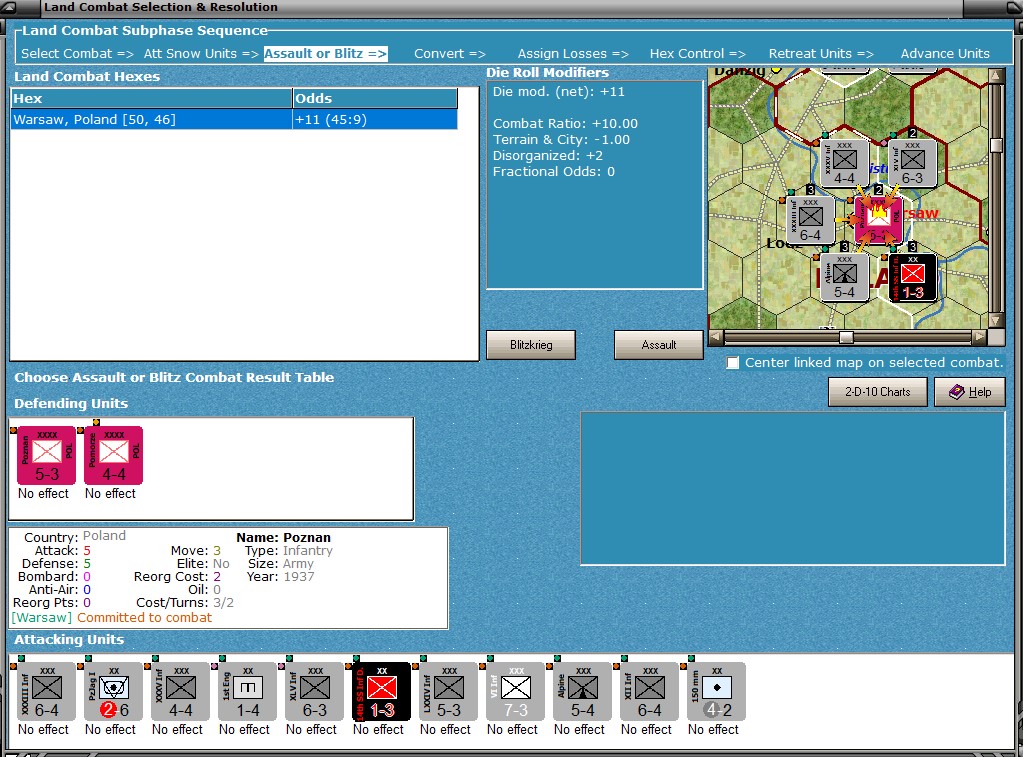
Task: Click the Select Combat subphase step
Action: pos(77,54)
